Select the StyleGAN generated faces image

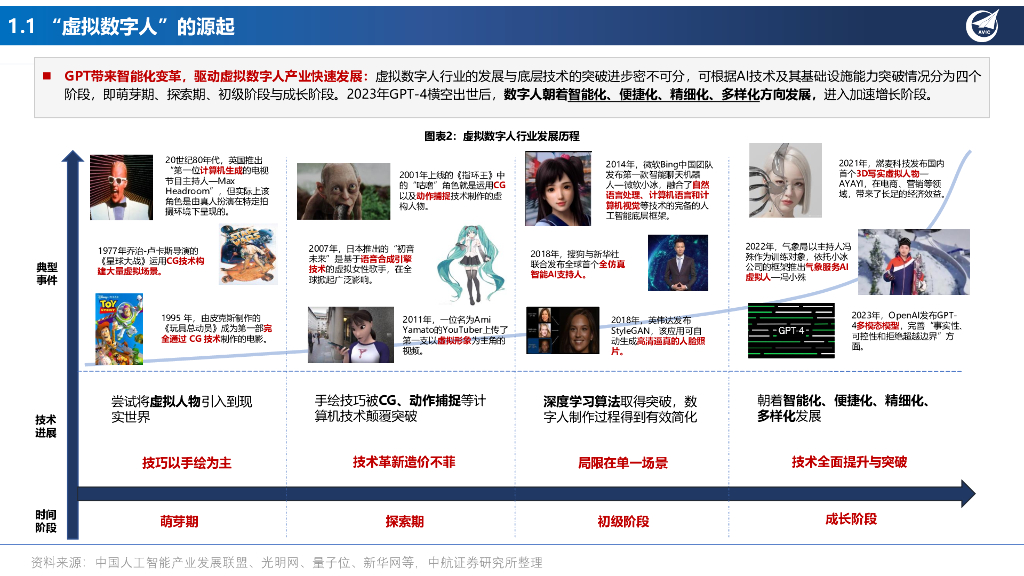point(562,330)
